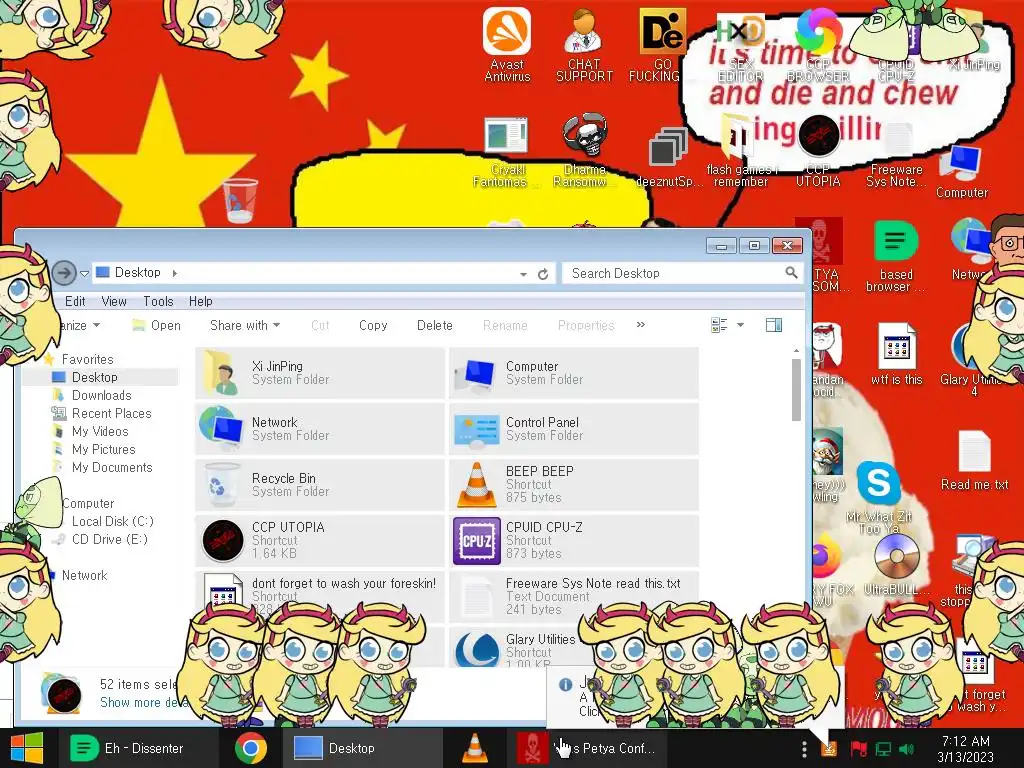This screenshot has width=1024, height=768.
Task: Select Local Disk (C:) in tree
Action: tap(112, 521)
